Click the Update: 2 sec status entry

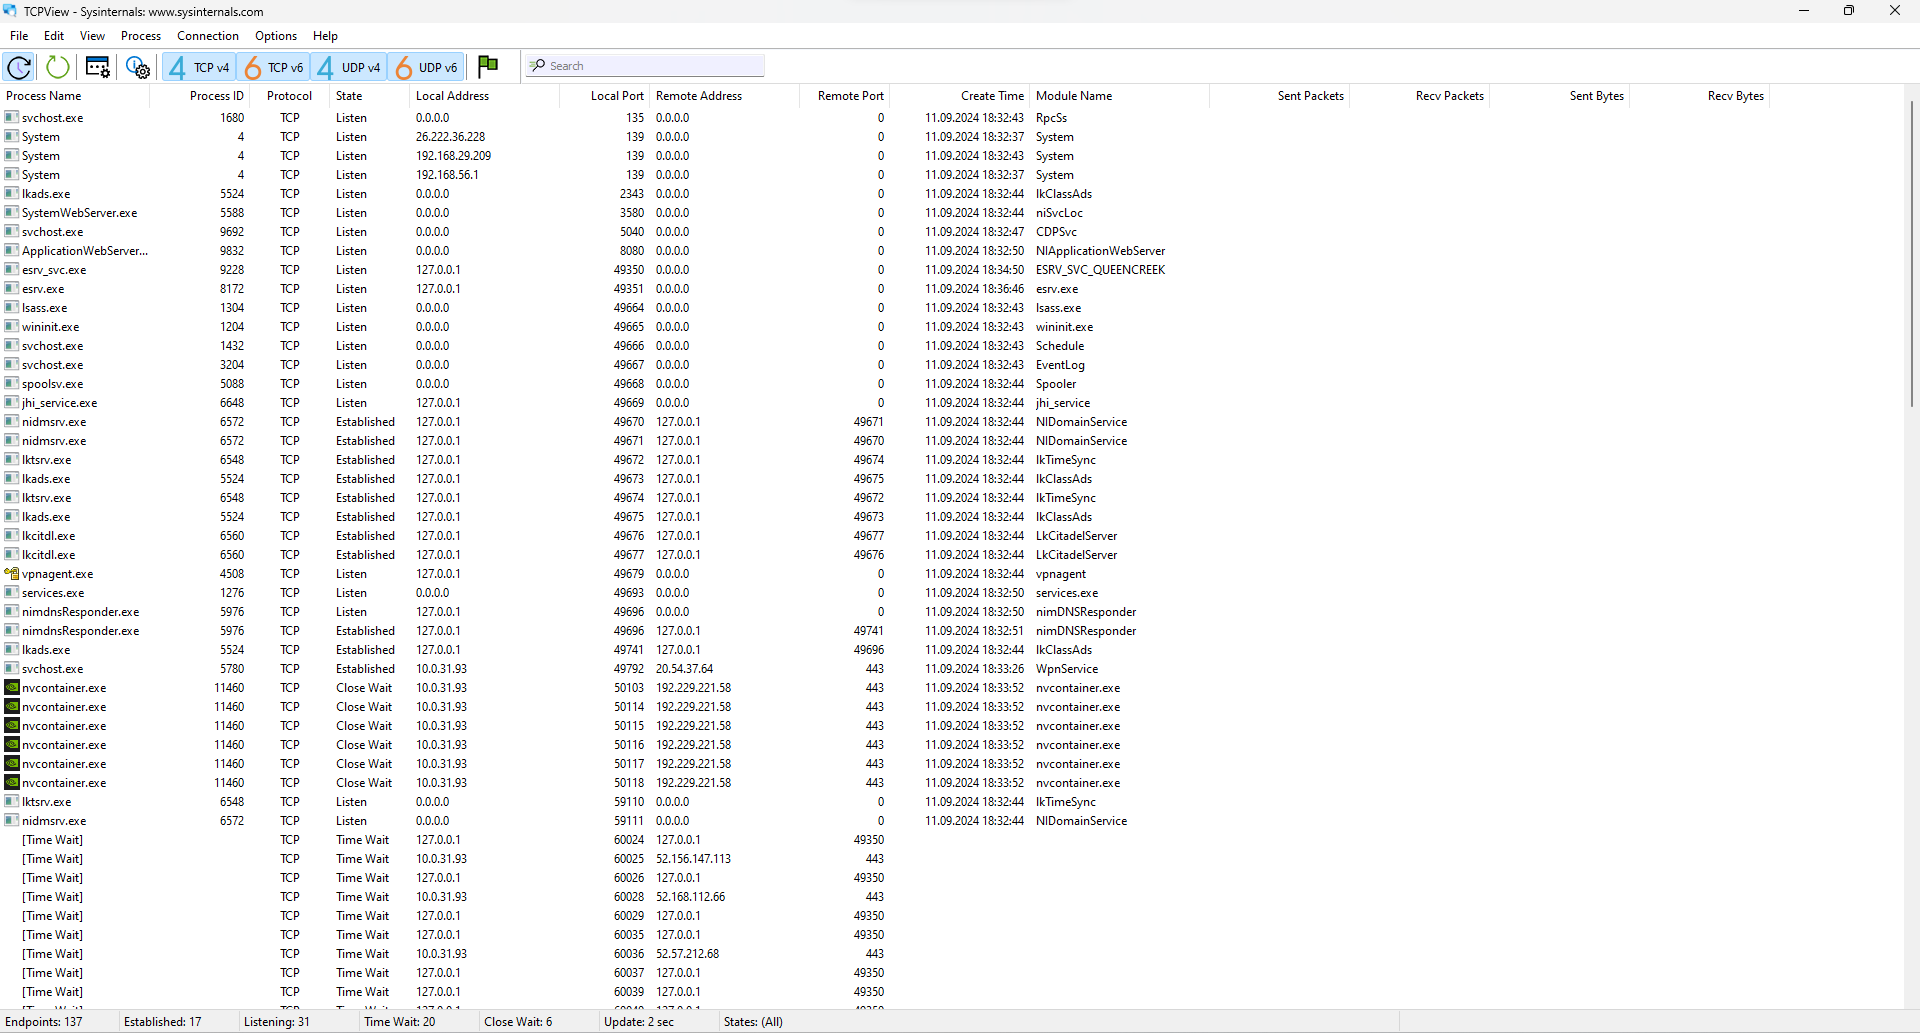click(x=638, y=1022)
